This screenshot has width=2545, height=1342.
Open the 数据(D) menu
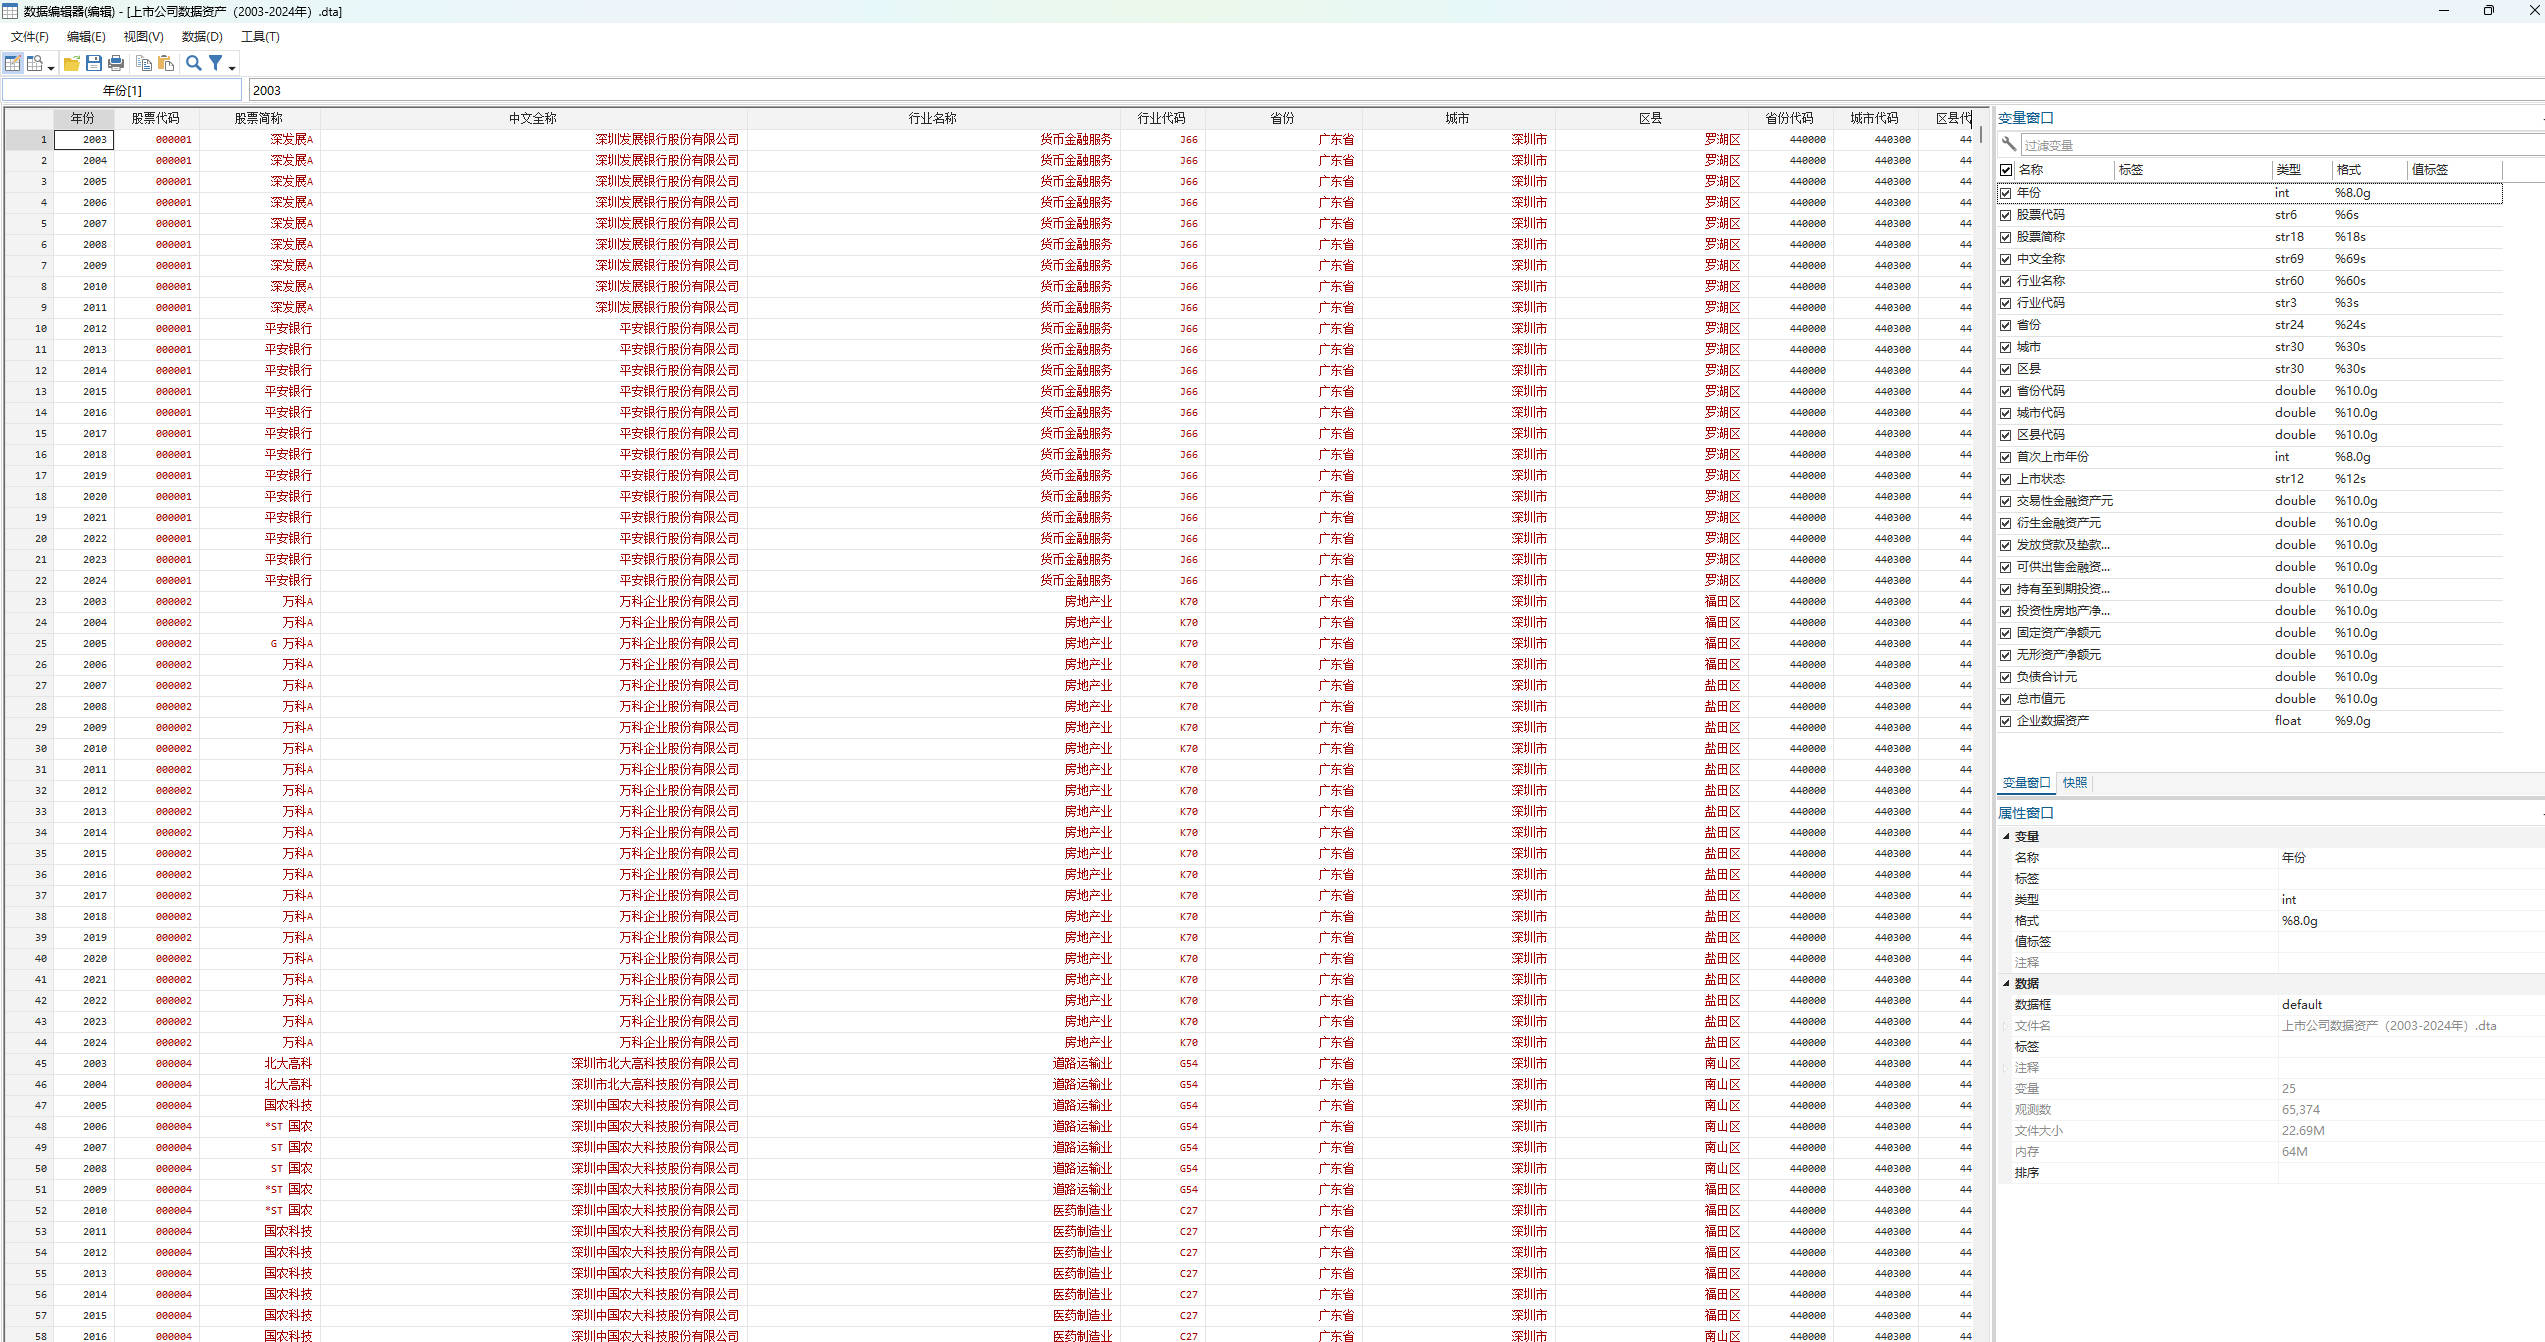tap(202, 36)
